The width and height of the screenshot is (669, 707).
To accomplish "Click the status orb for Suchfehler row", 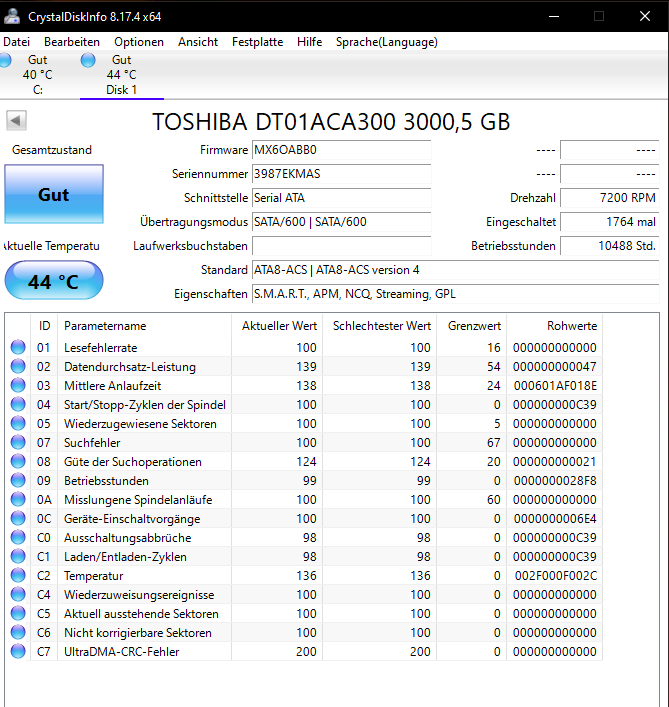I will [x=18, y=442].
